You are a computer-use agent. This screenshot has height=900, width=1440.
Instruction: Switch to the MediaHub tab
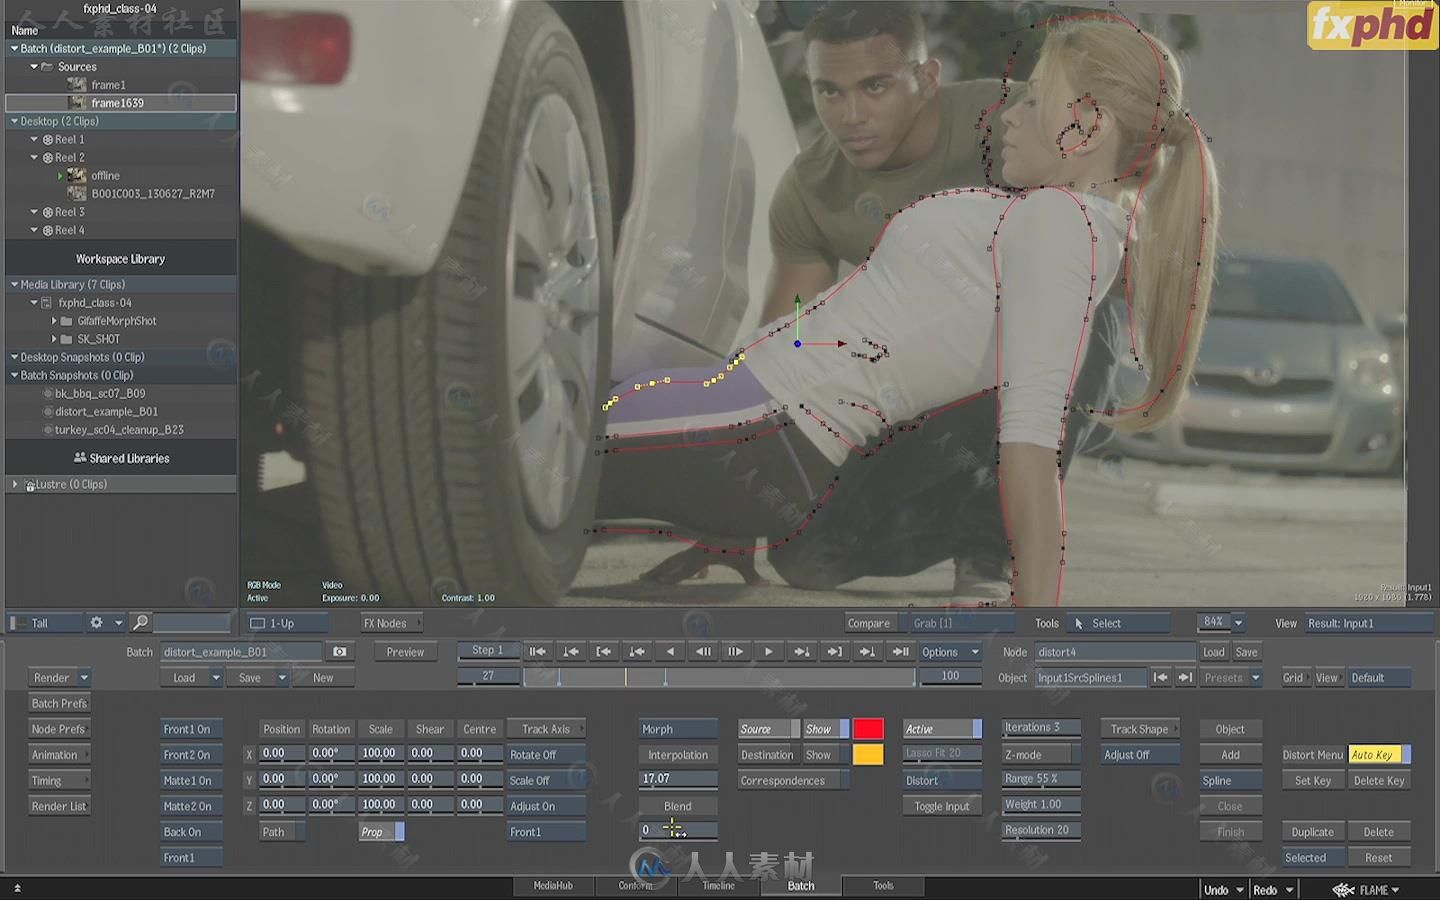[553, 886]
